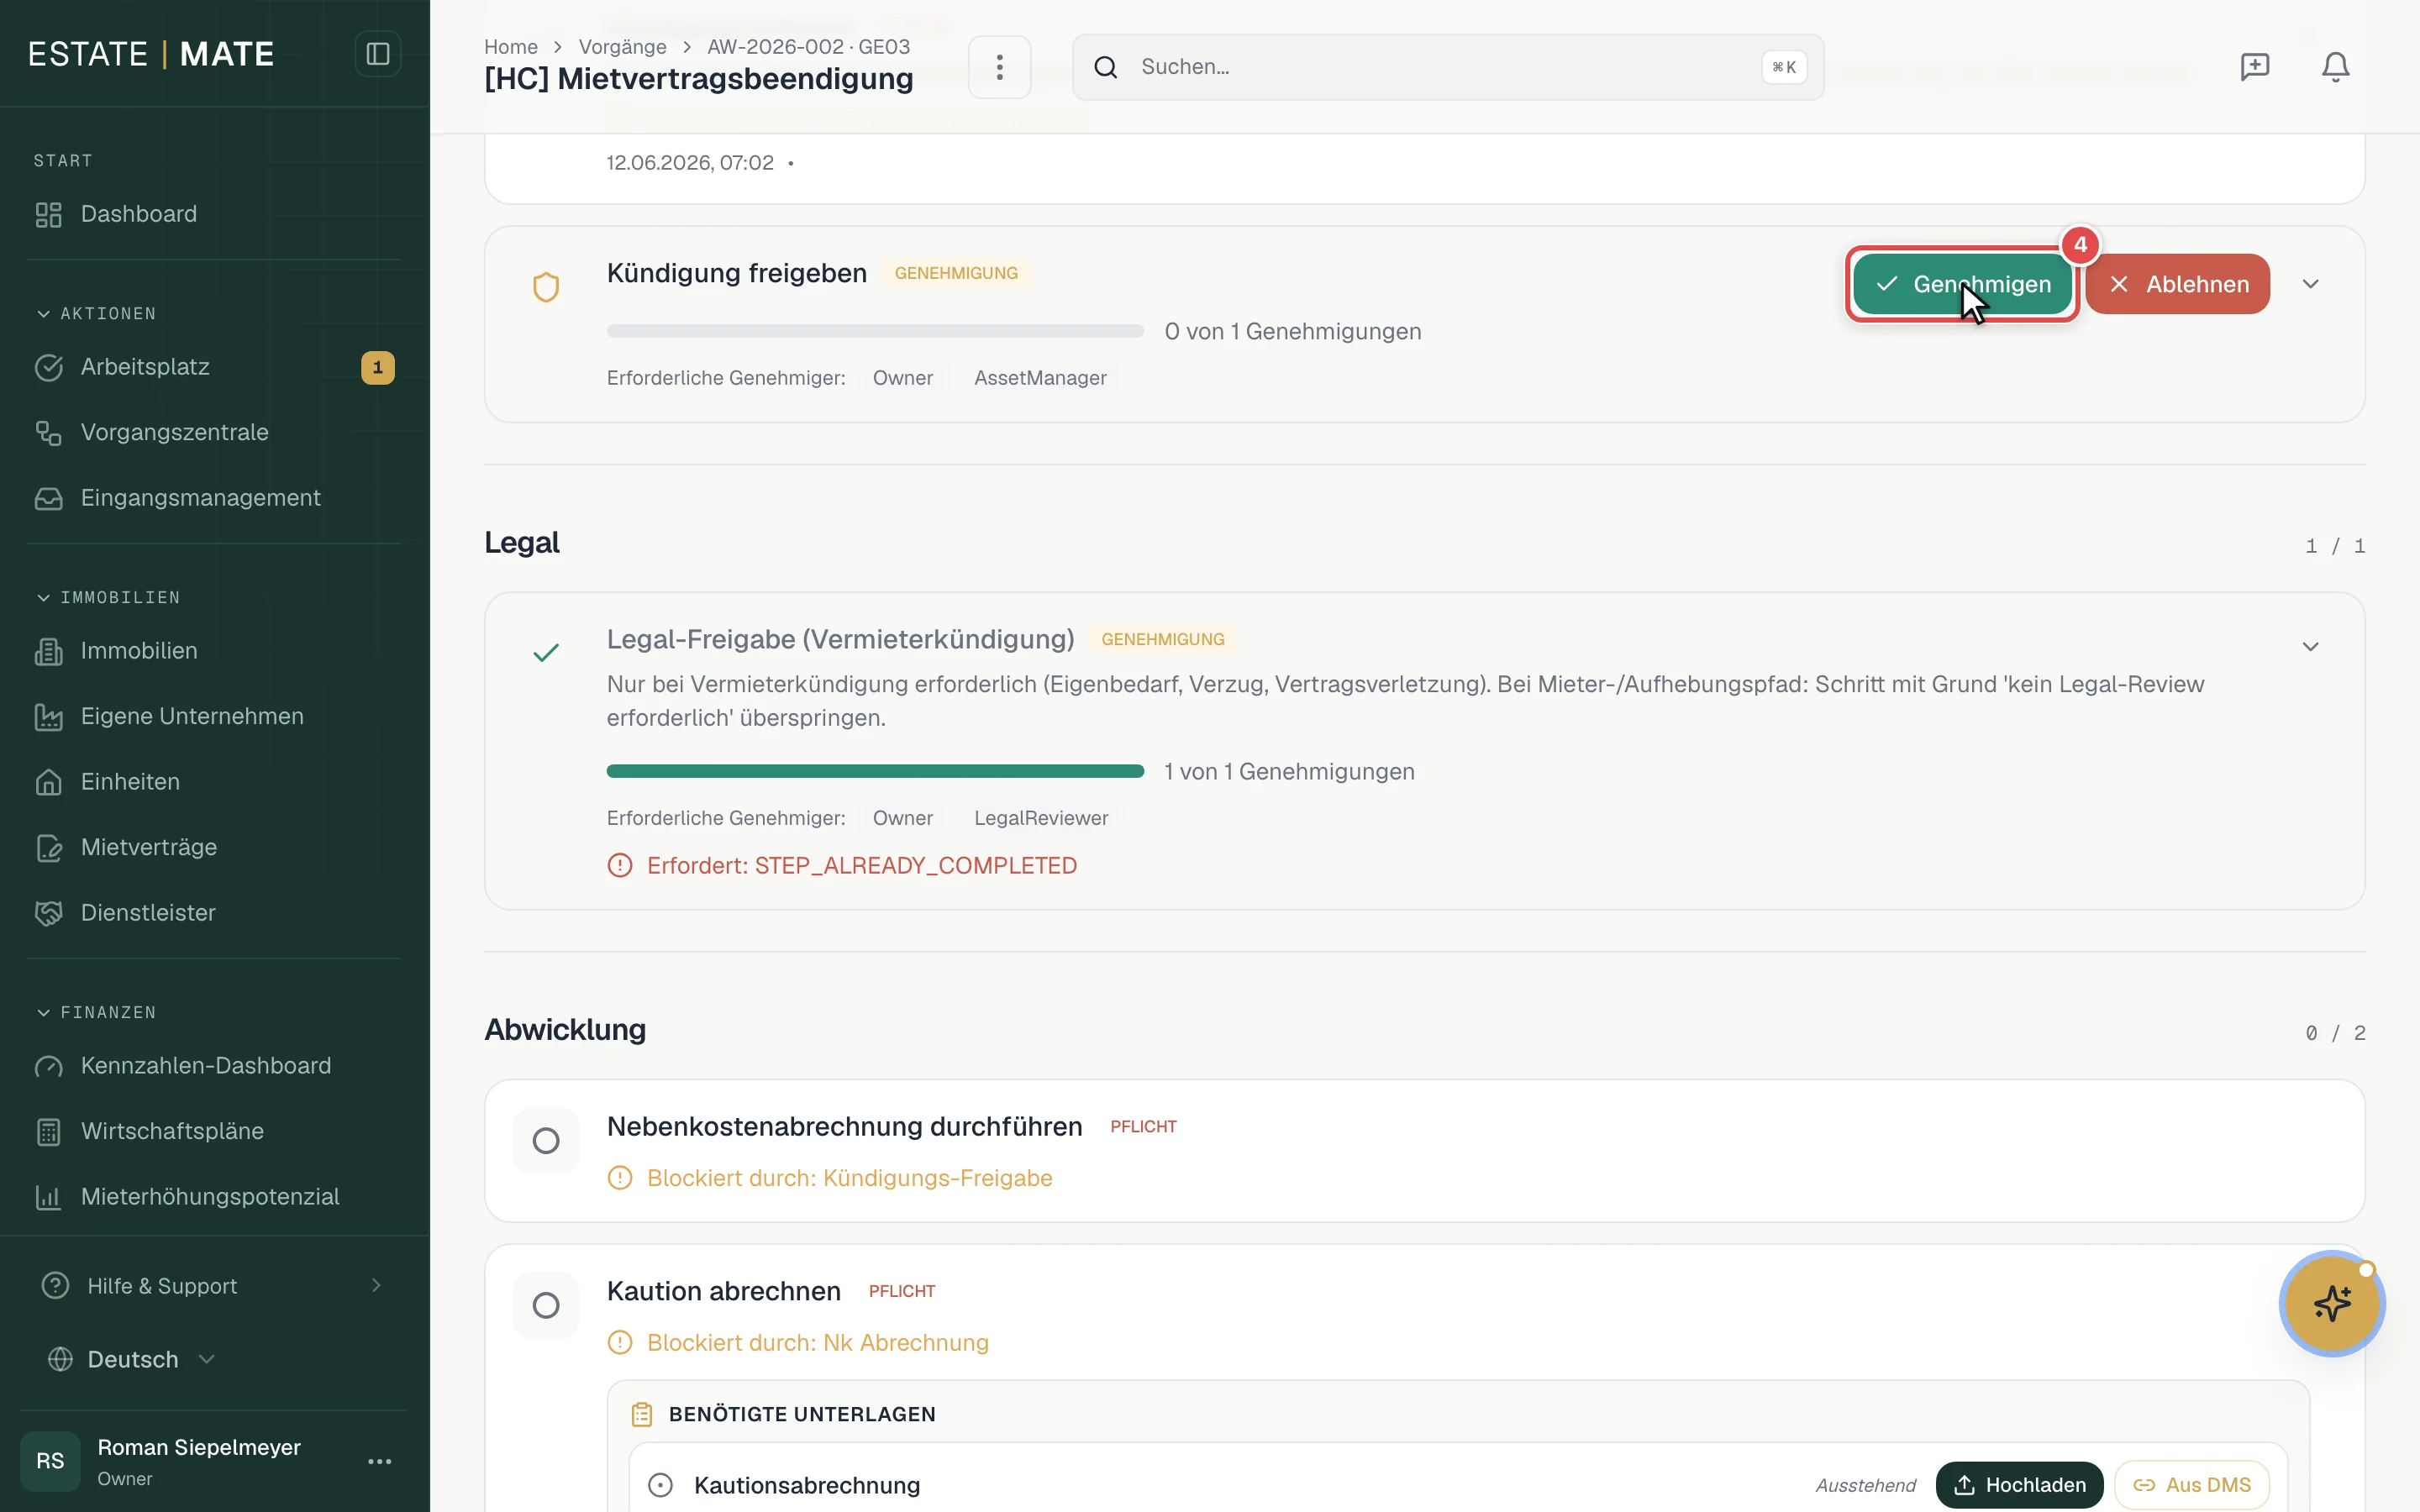Click the Kennzahlen-Dashboard gauge icon
Image resolution: width=2420 pixels, height=1512 pixels.
(48, 1066)
